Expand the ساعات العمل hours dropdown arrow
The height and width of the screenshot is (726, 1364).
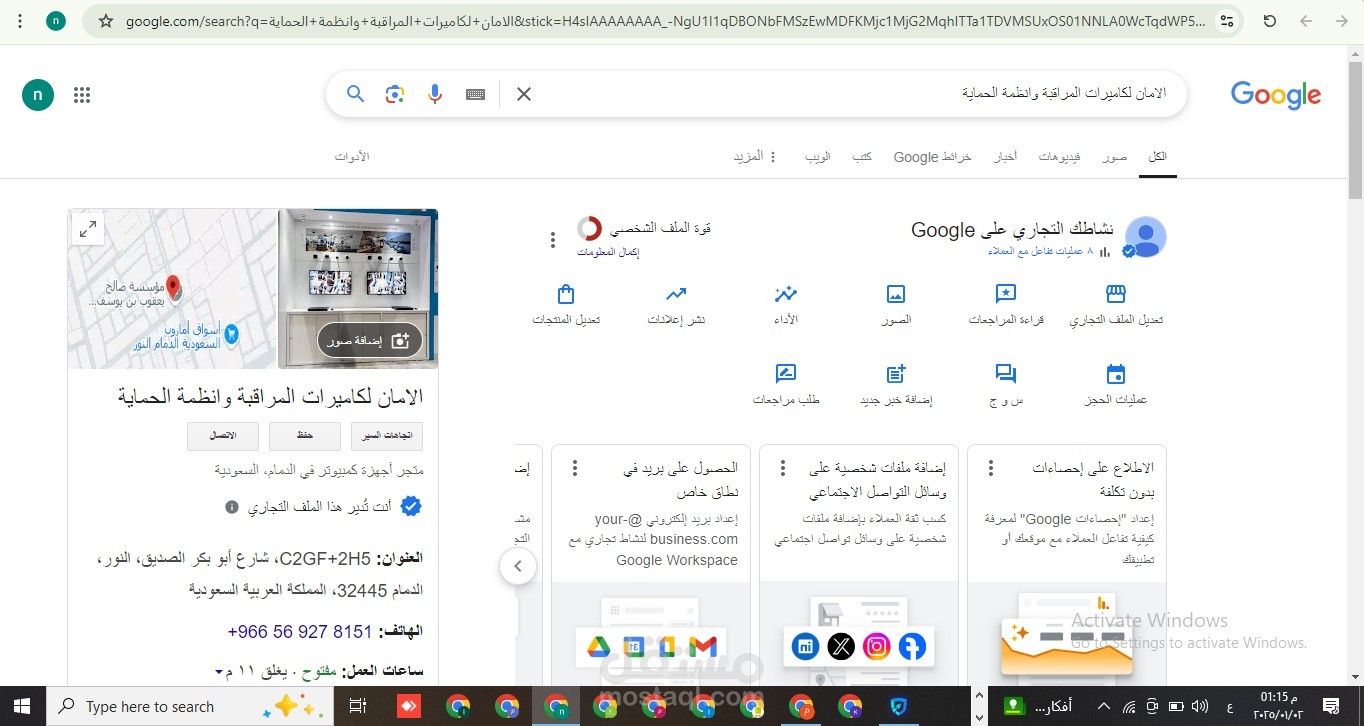[x=219, y=672]
